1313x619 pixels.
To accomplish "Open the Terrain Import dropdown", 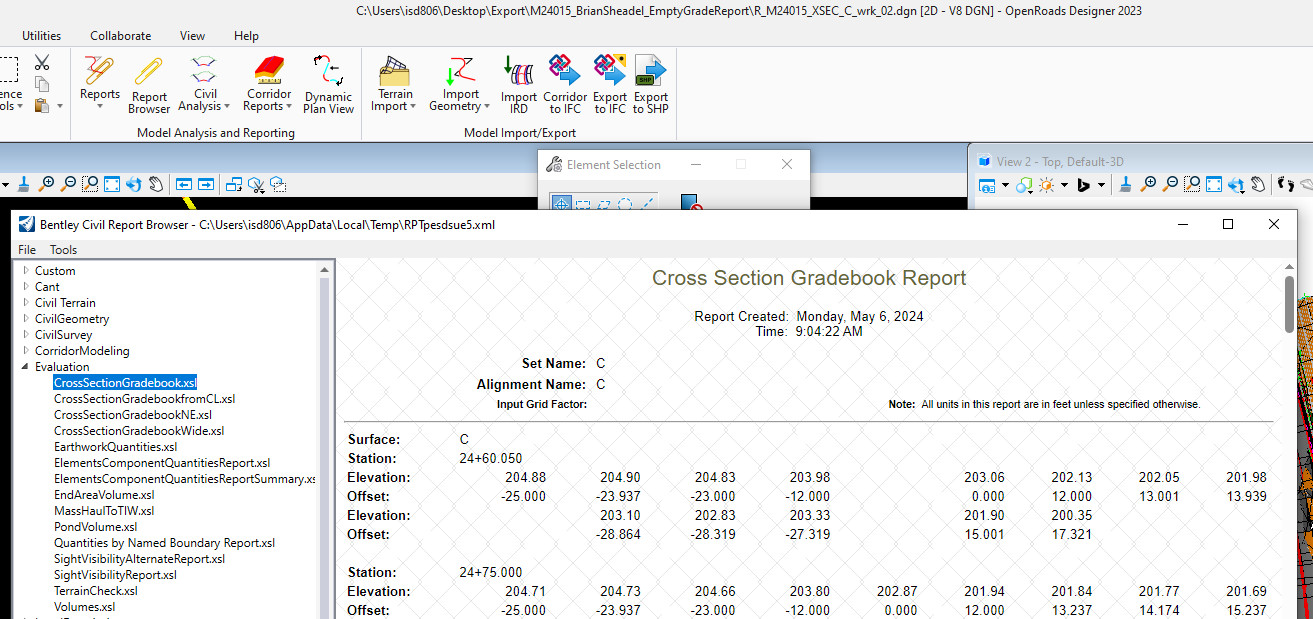I will [x=394, y=84].
